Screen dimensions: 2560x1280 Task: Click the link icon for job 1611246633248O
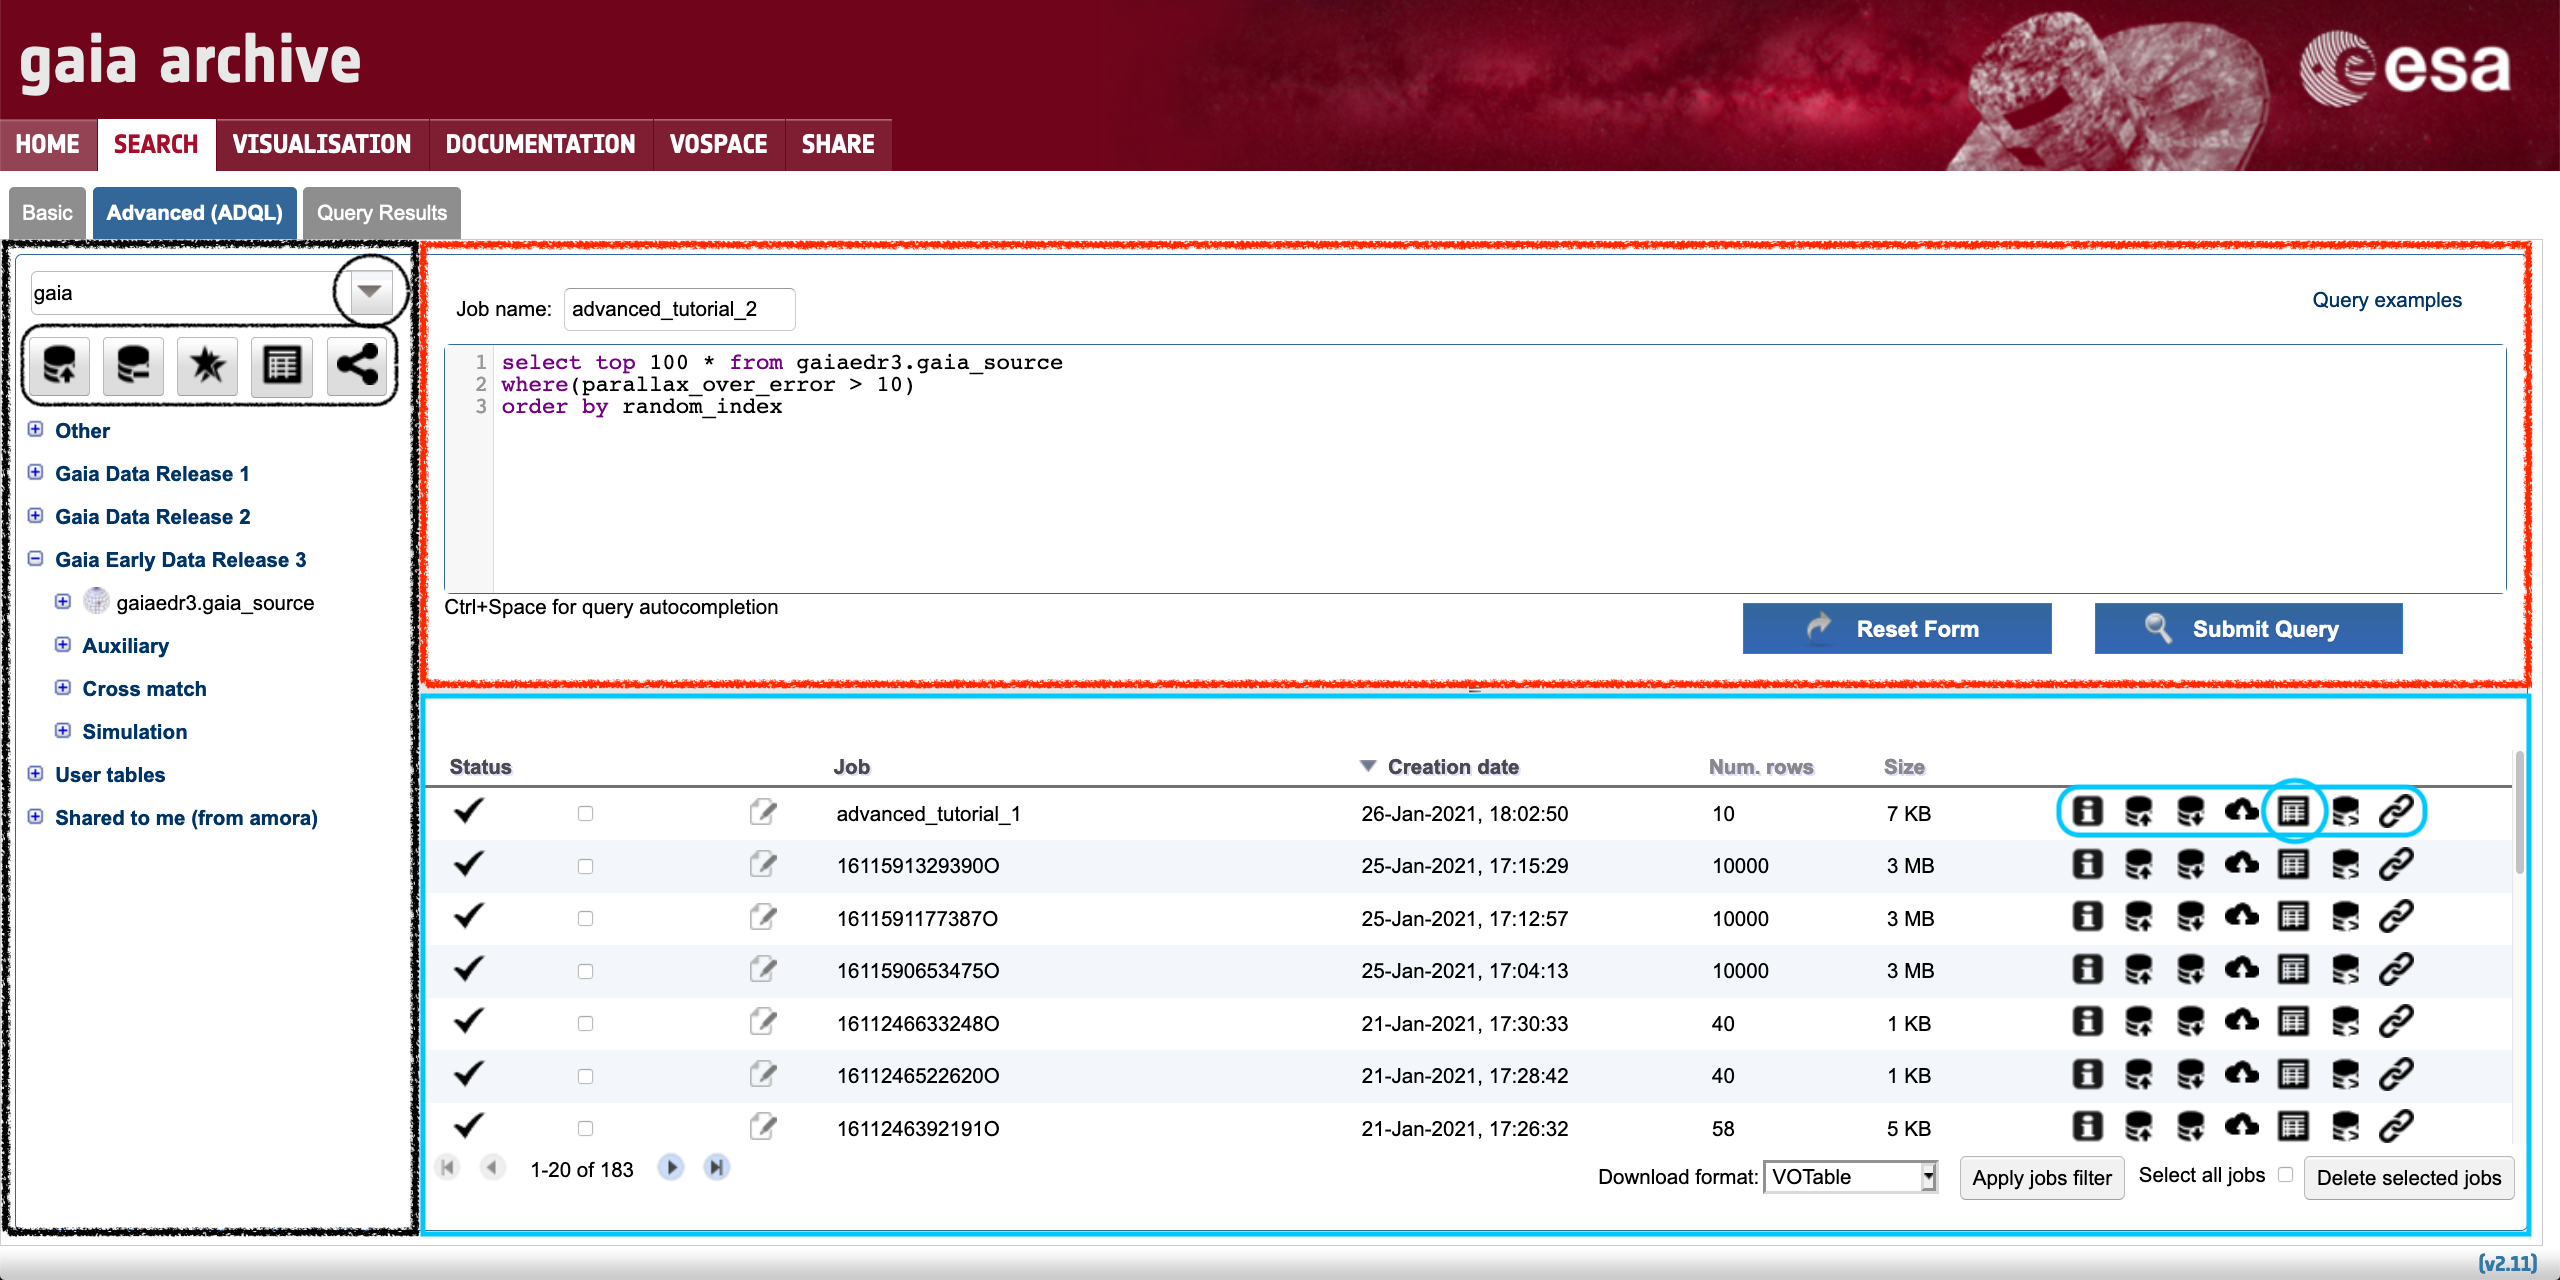[2397, 1022]
